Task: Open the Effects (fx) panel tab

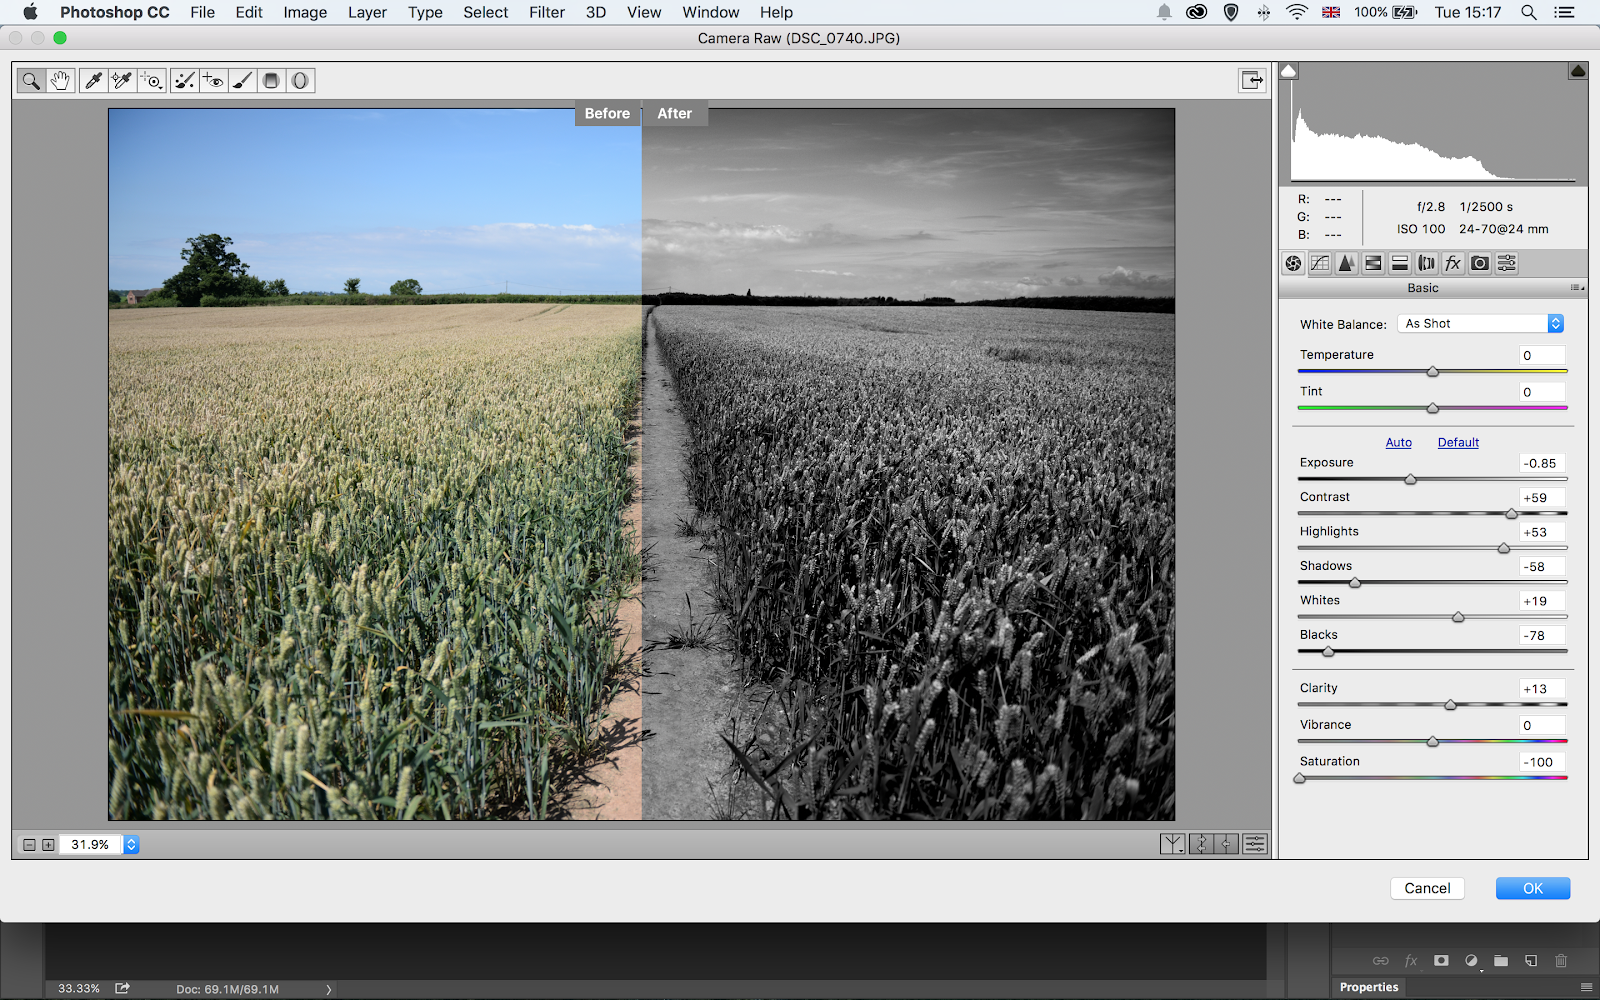Action: [1453, 263]
